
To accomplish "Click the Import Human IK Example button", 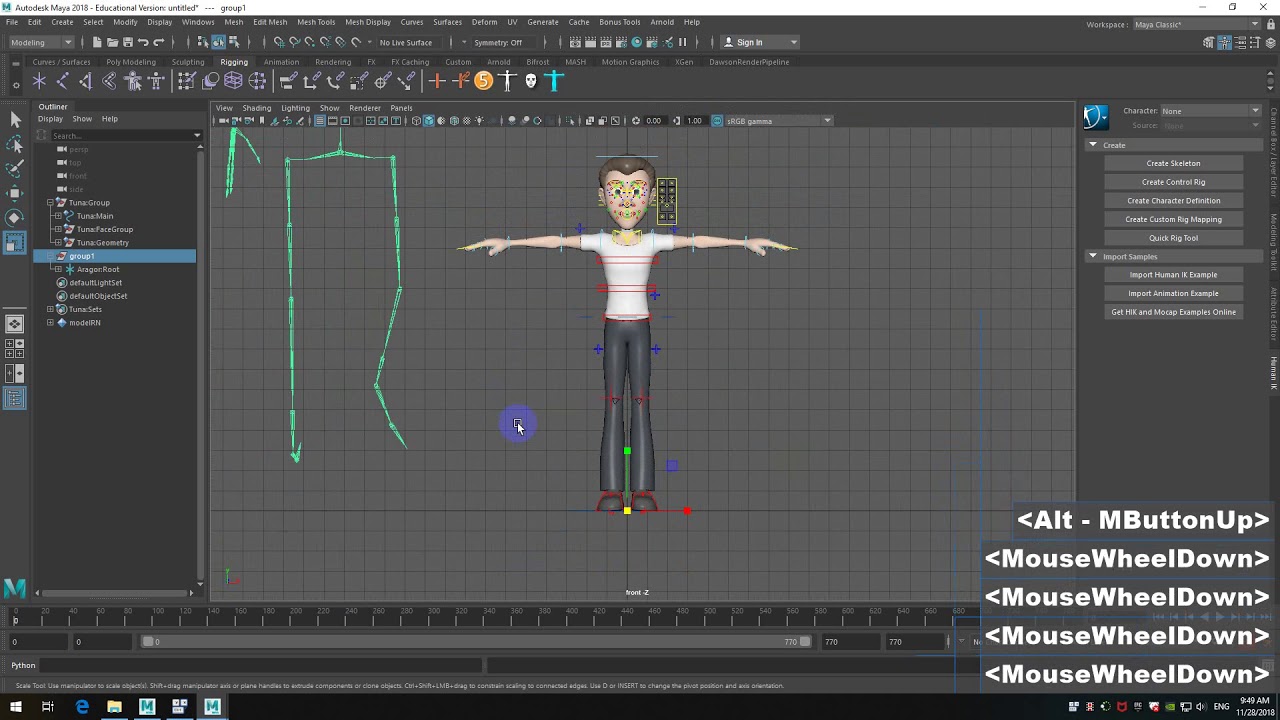I will pyautogui.click(x=1173, y=274).
